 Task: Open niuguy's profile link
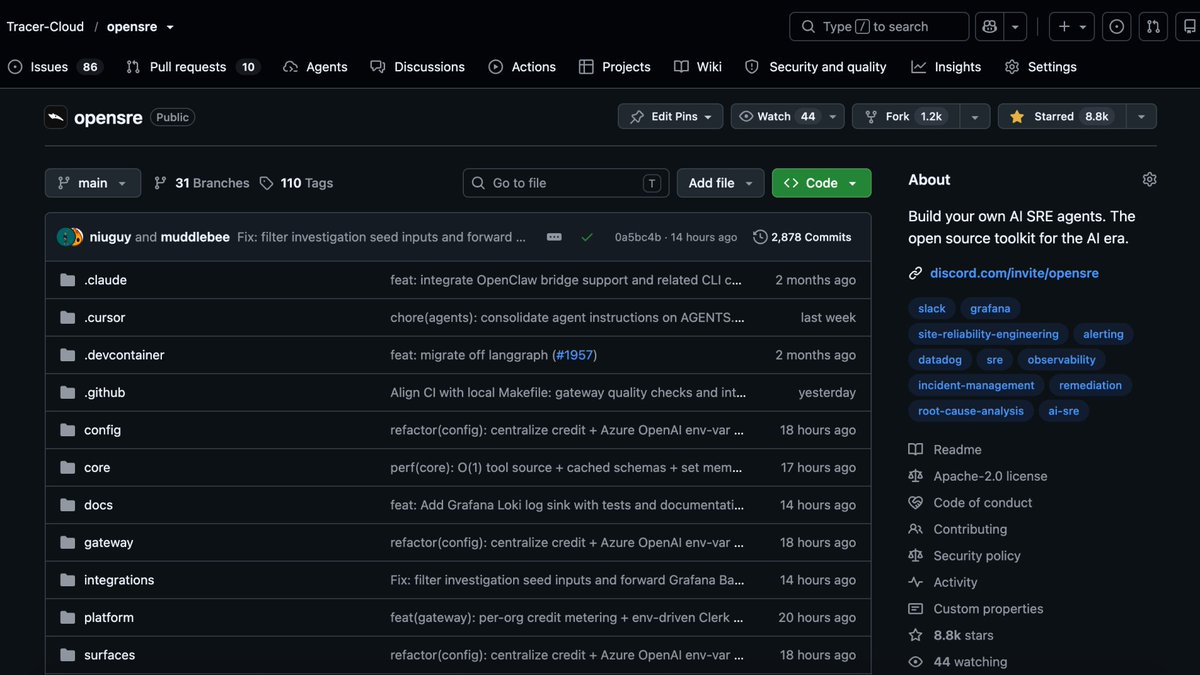point(110,237)
